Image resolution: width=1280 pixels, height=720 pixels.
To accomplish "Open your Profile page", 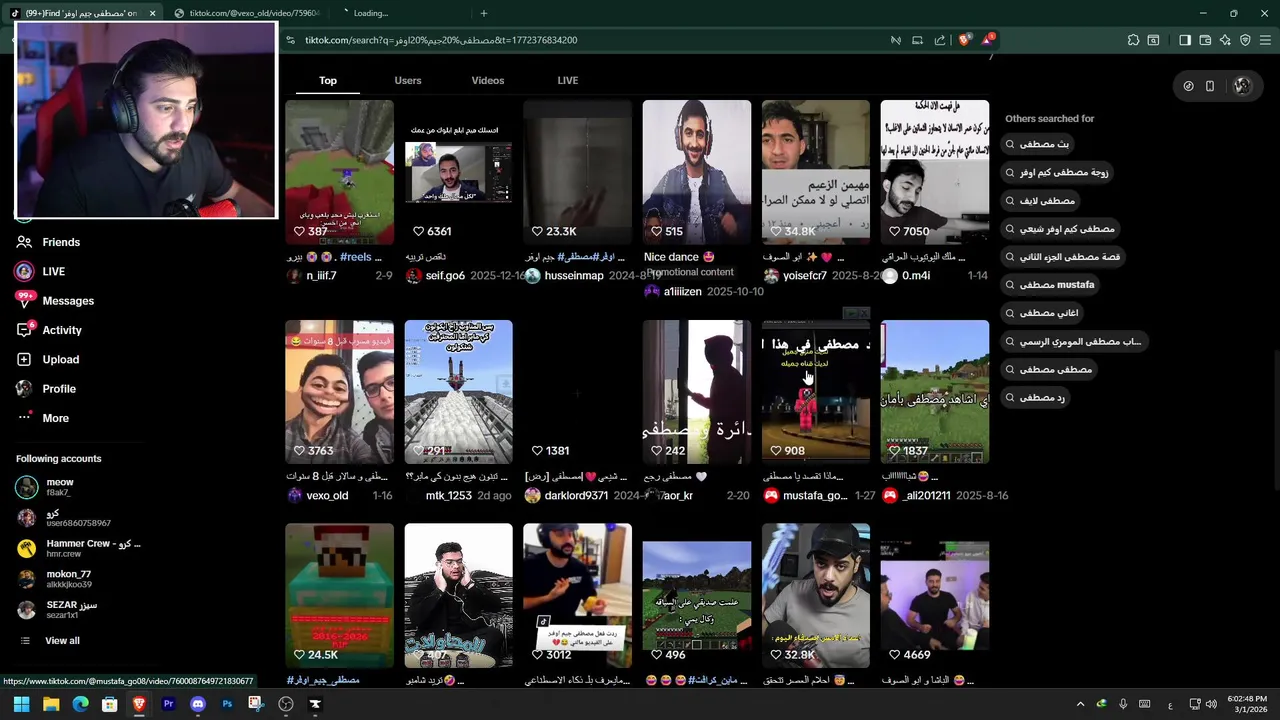I will pyautogui.click(x=45, y=389).
